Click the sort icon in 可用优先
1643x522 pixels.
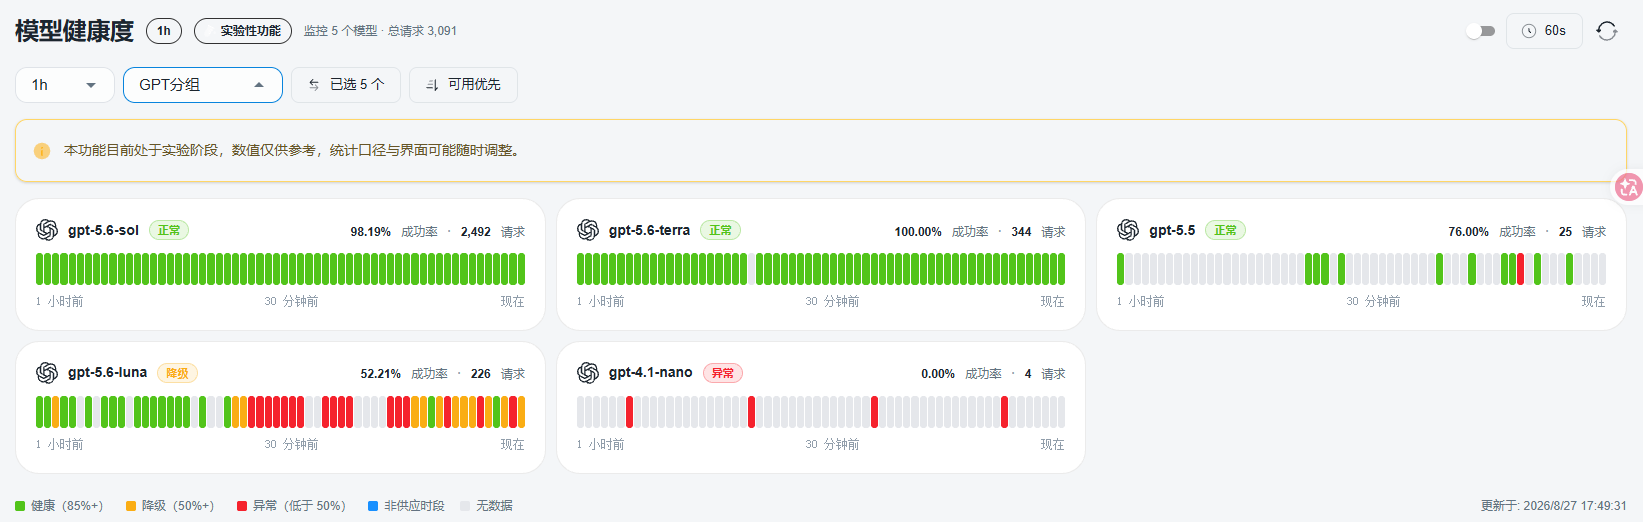pos(432,85)
